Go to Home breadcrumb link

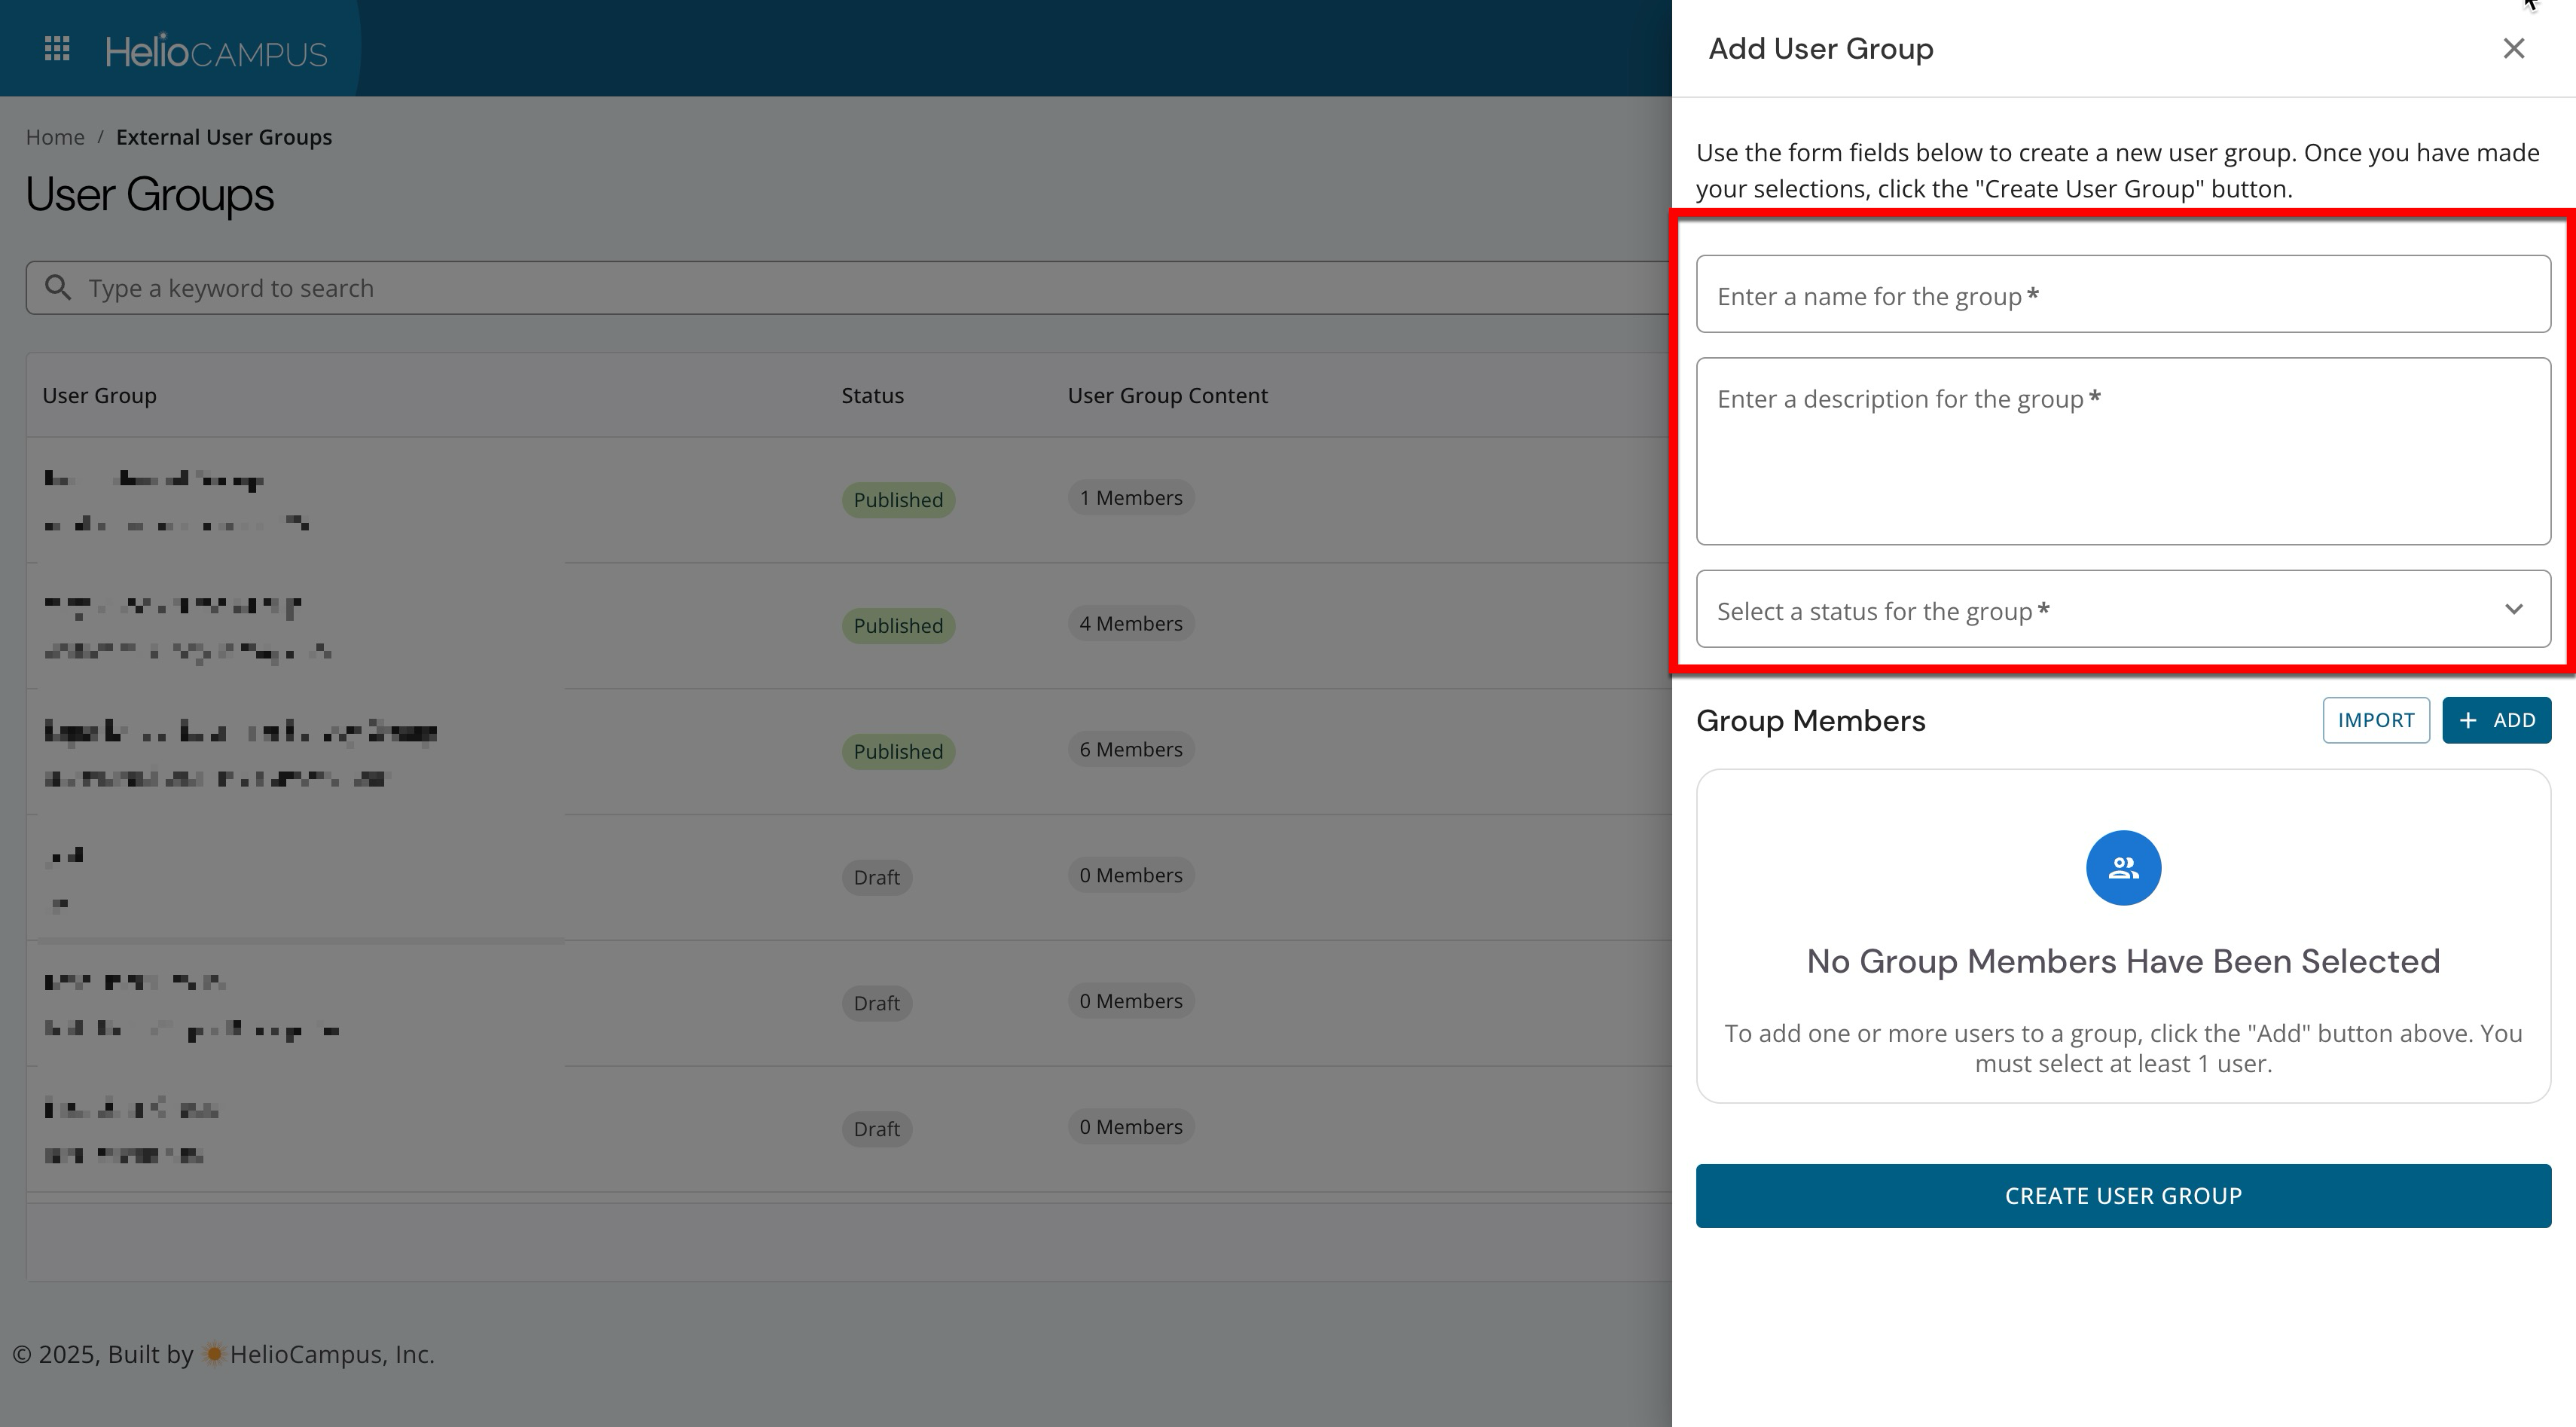pos(55,137)
